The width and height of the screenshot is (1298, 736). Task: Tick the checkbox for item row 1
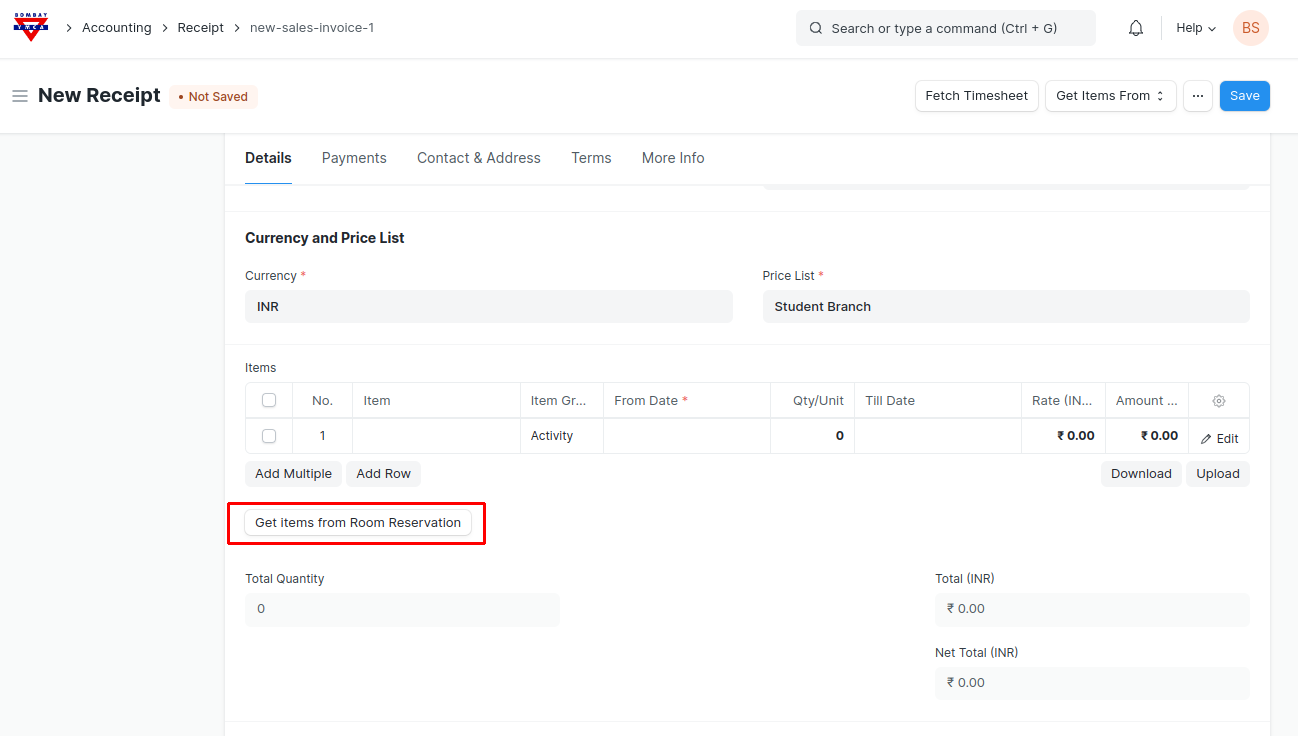pyautogui.click(x=269, y=436)
